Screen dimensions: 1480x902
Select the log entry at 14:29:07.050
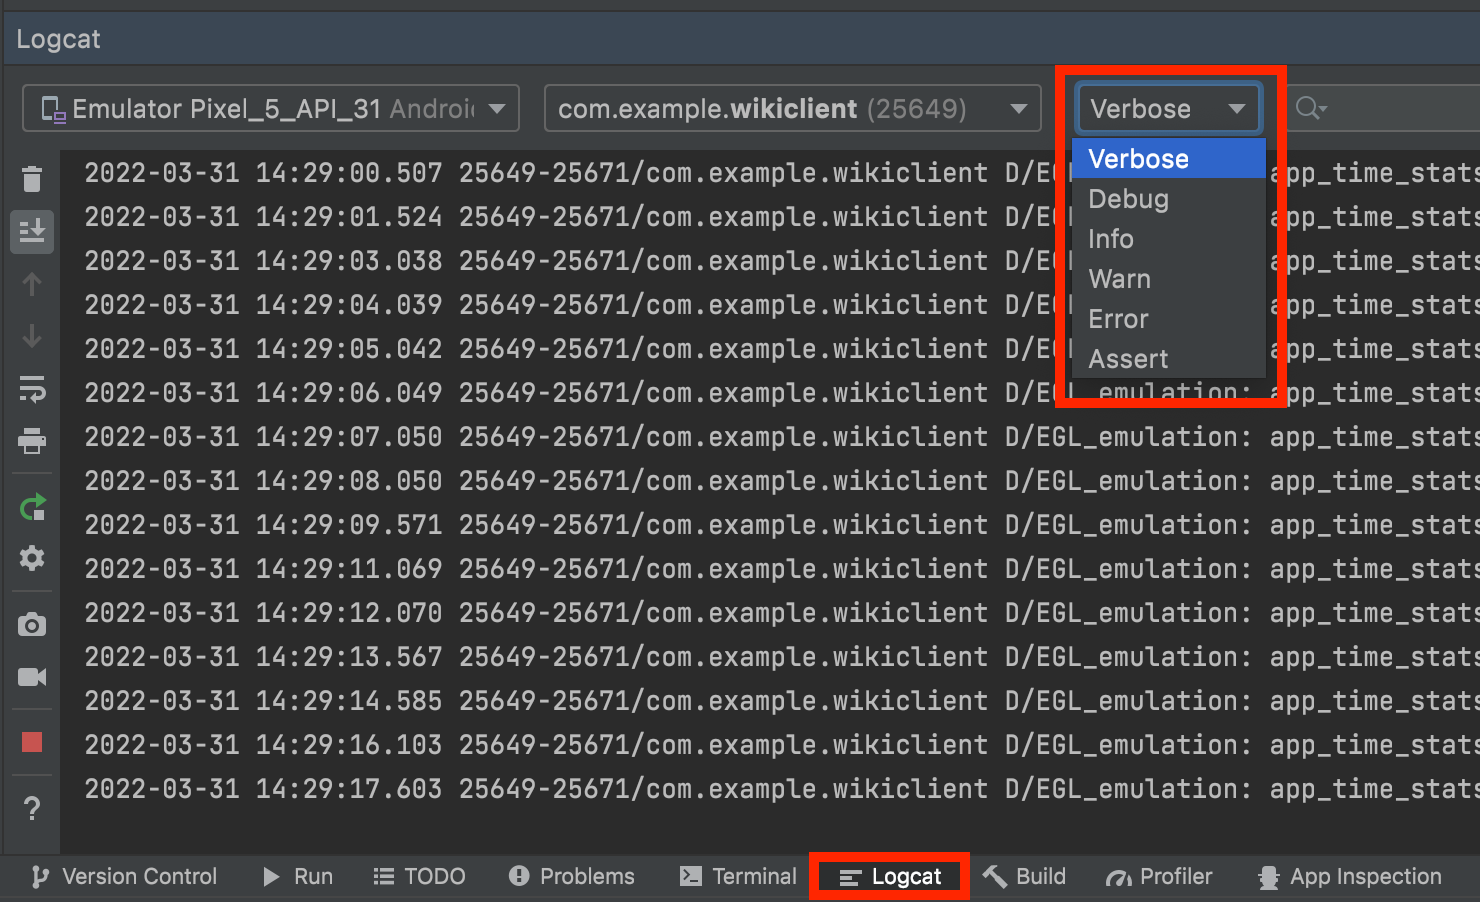point(780,437)
